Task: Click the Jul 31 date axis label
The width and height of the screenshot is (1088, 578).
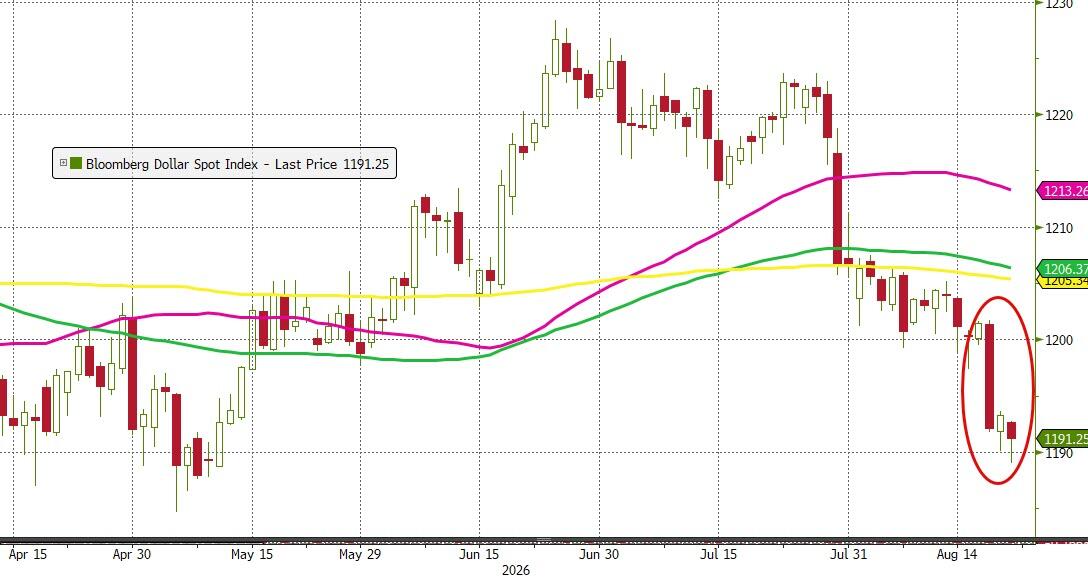Action: pos(849,554)
